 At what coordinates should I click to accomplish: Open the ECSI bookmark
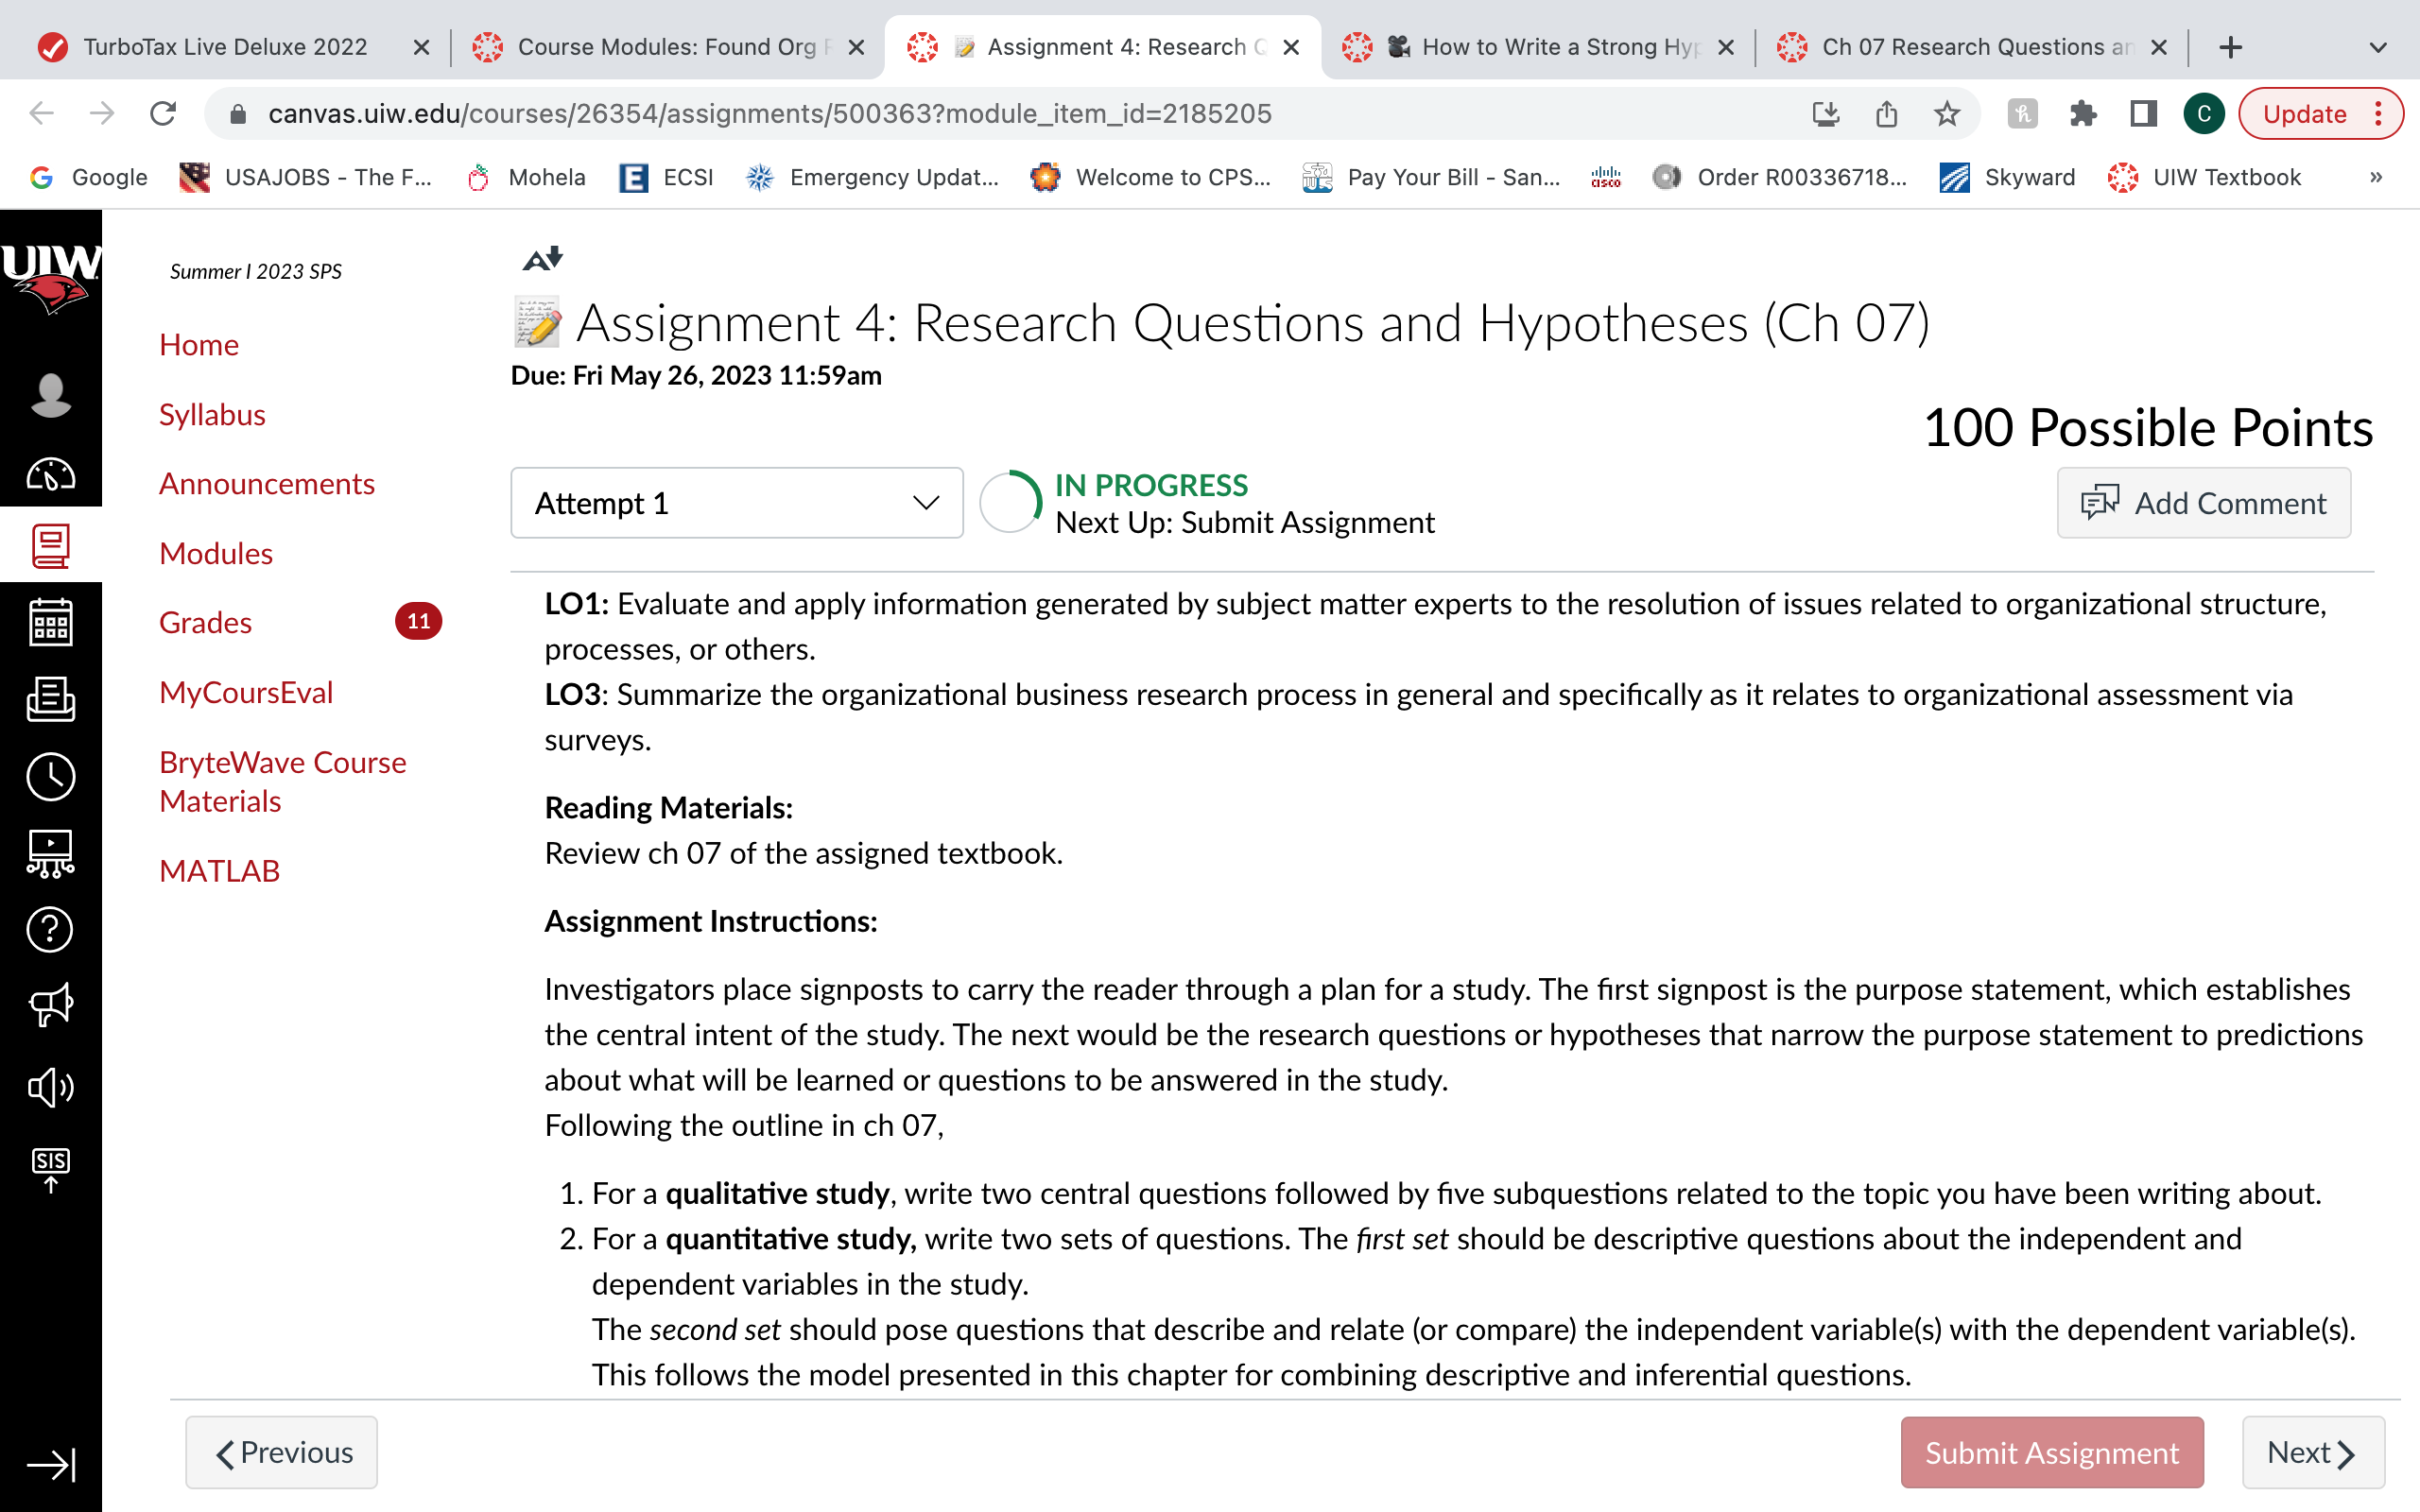point(666,177)
